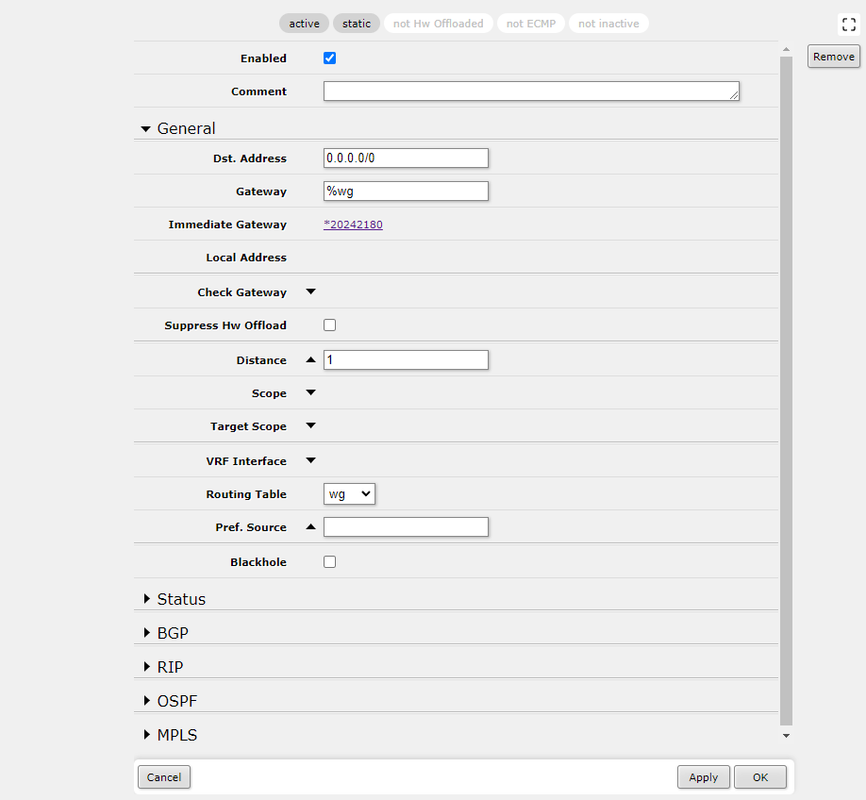866x800 pixels.
Task: Click the not ECMP tag
Action: (x=531, y=23)
